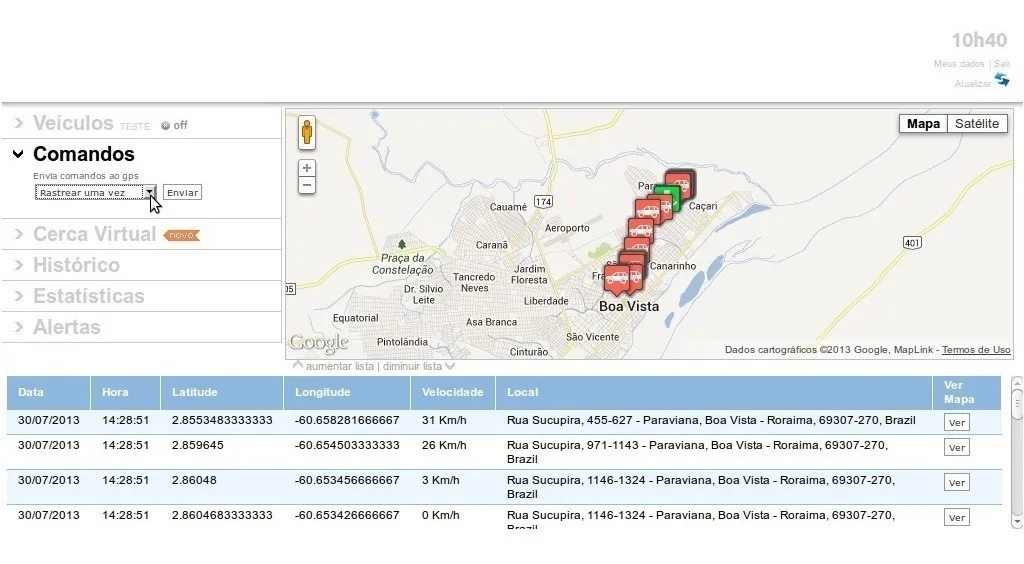Click the lowest red vehicle marker above Boa Vista
This screenshot has width=1024, height=564.
[x=617, y=280]
